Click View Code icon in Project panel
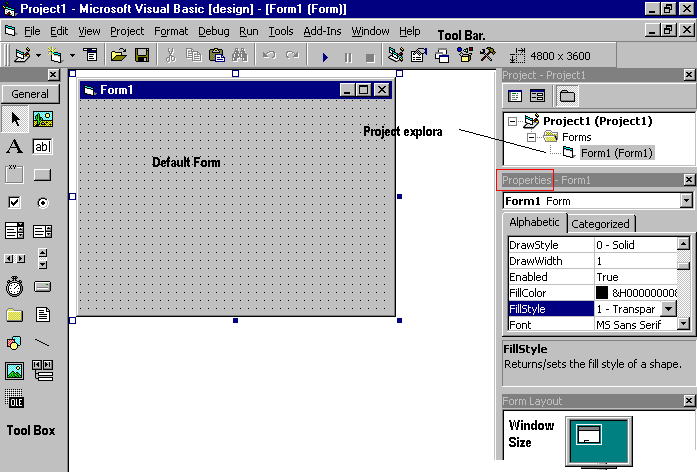The width and height of the screenshot is (697, 472). 516,96
